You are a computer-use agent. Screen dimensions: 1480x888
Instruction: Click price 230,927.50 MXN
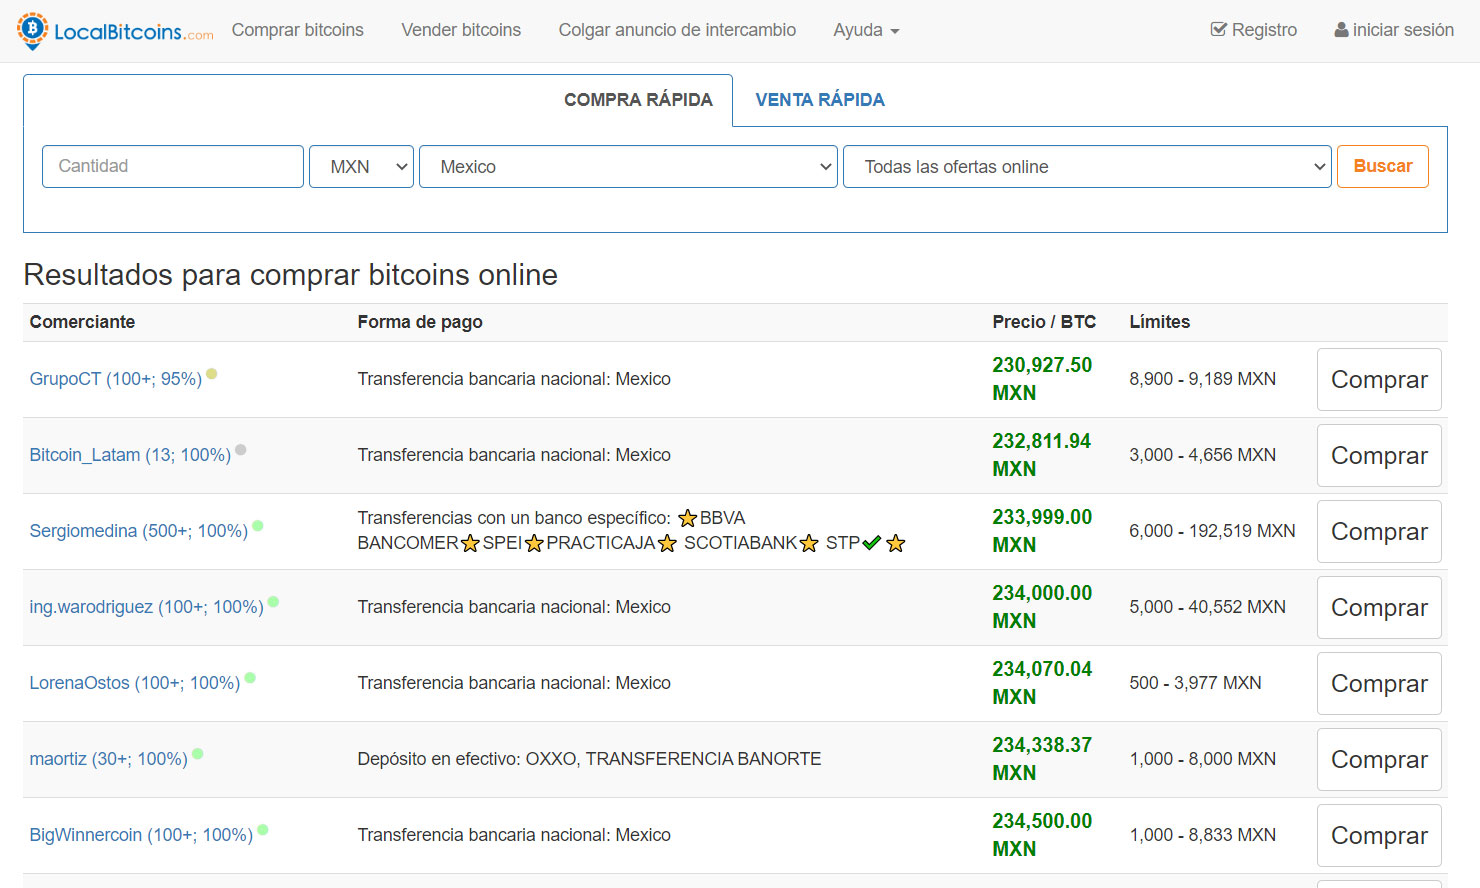pos(1042,379)
